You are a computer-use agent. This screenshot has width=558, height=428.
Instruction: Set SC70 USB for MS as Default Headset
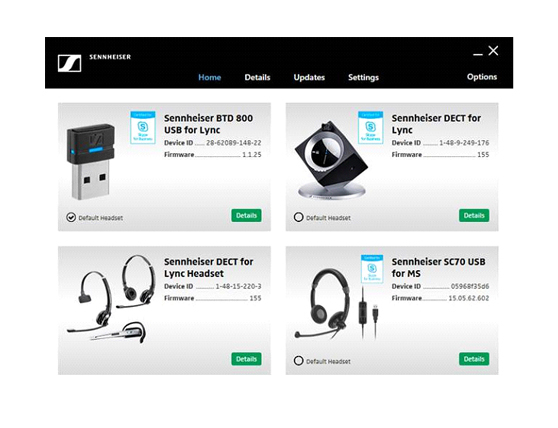click(299, 361)
